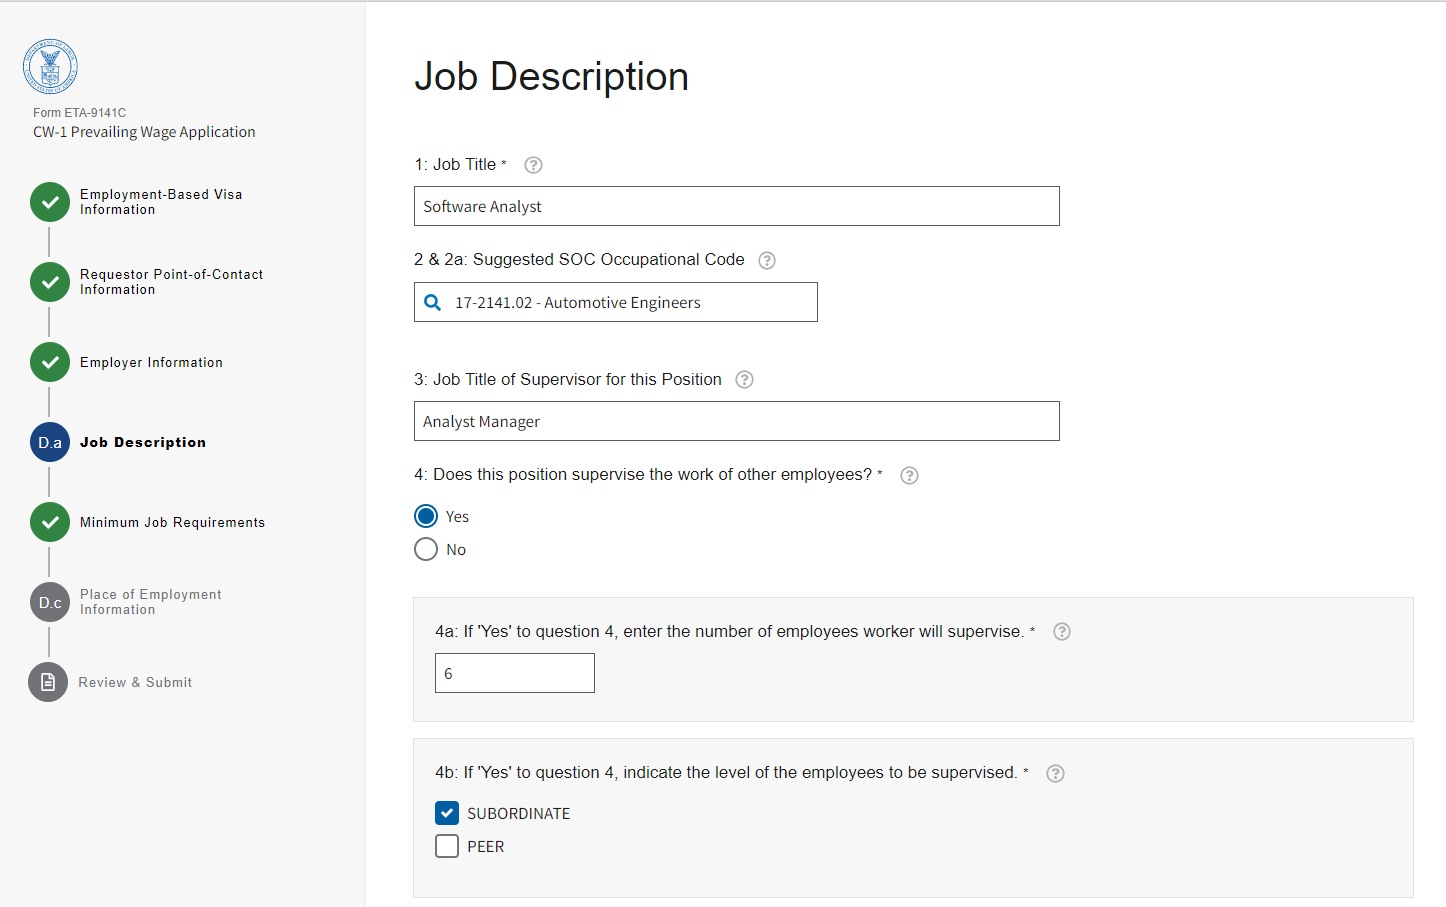Jump to Minimum Job Requirements step
This screenshot has height=907, width=1446.
click(172, 522)
